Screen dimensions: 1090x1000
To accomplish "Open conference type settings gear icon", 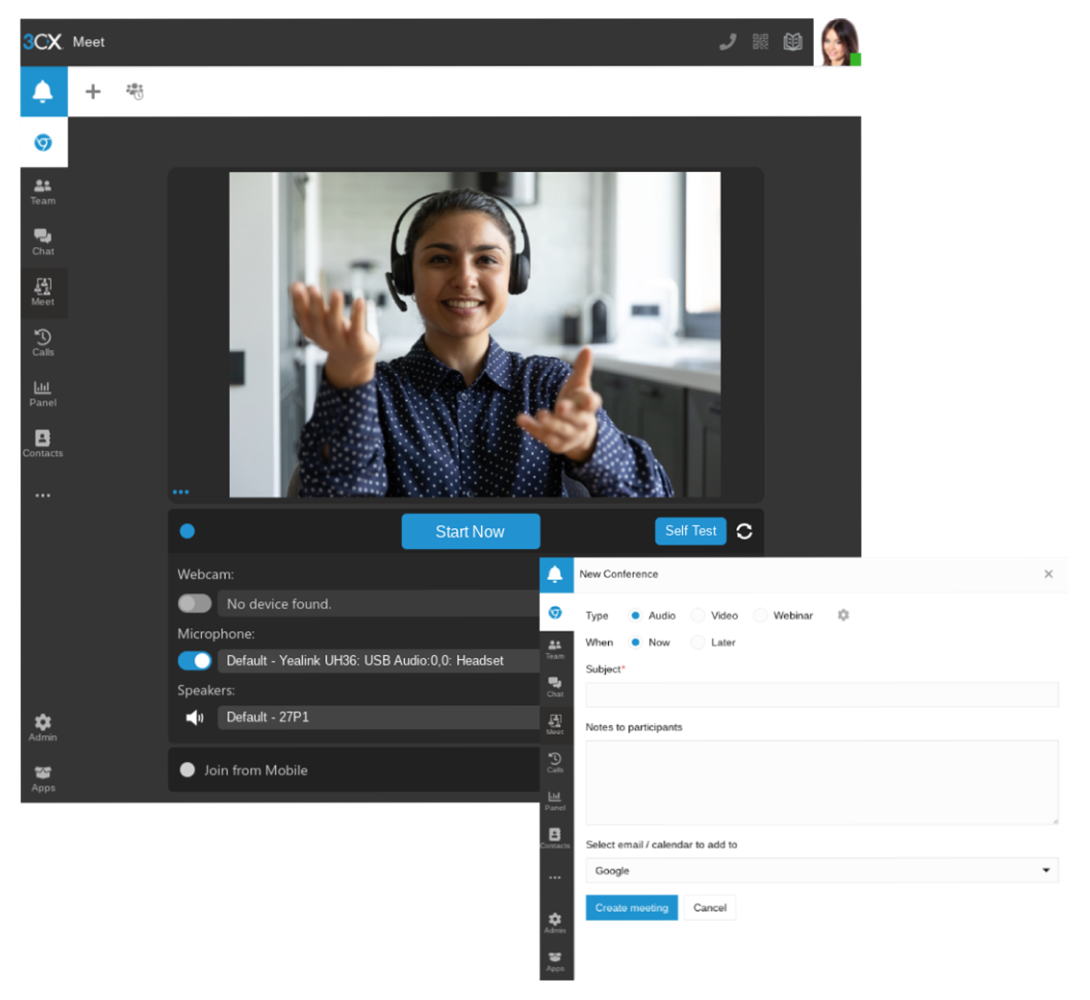I will (x=843, y=615).
